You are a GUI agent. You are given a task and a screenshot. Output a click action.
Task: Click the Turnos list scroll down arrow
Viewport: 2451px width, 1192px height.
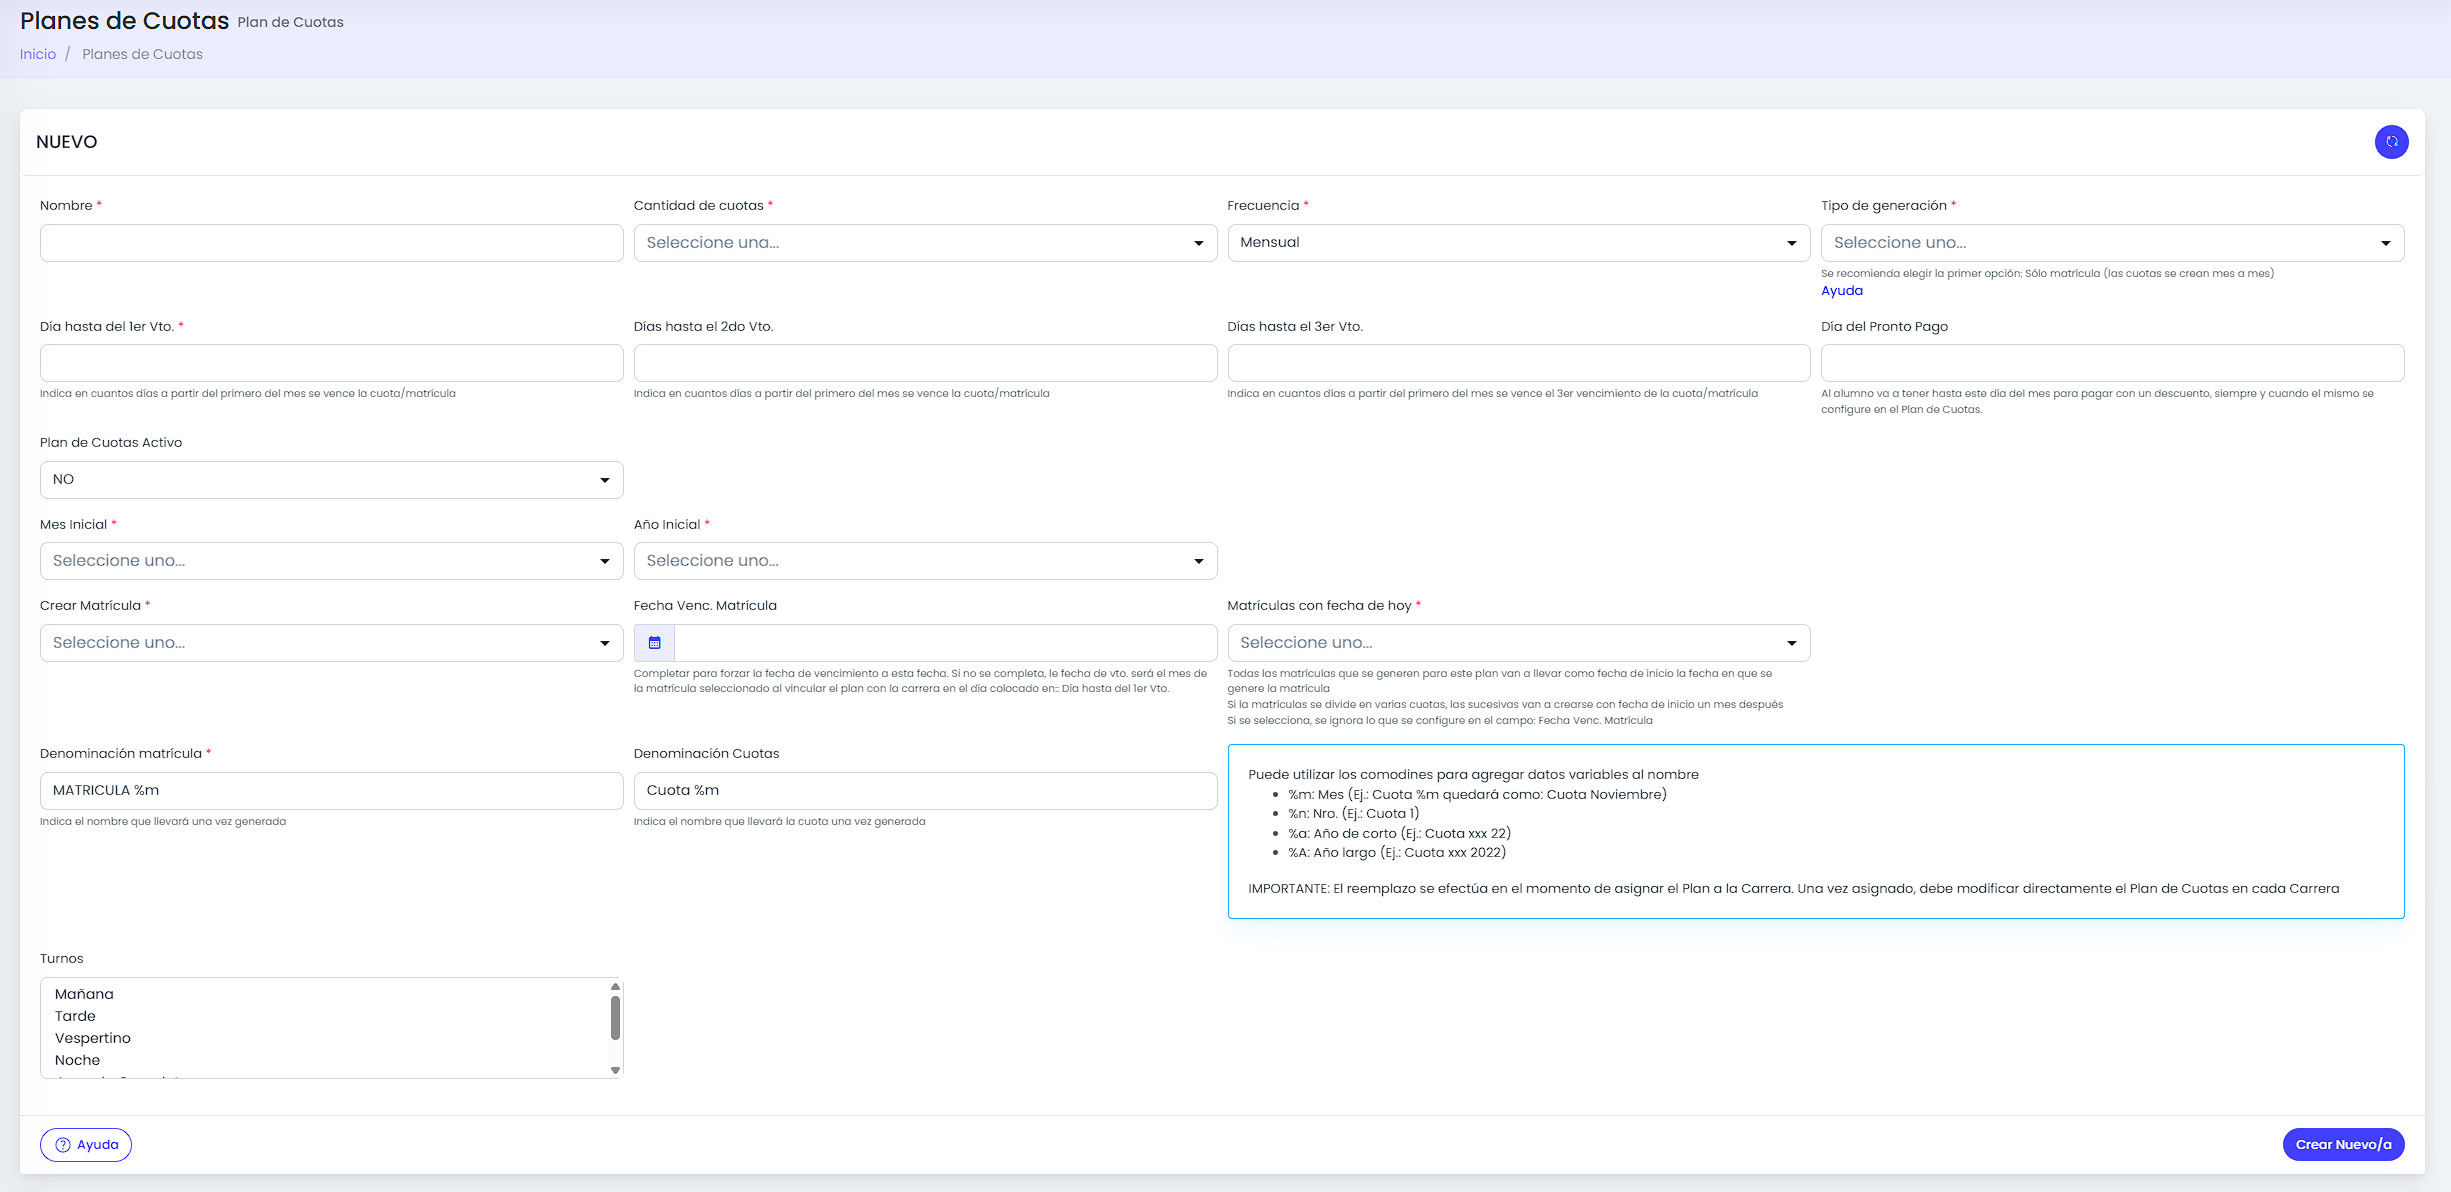615,1070
